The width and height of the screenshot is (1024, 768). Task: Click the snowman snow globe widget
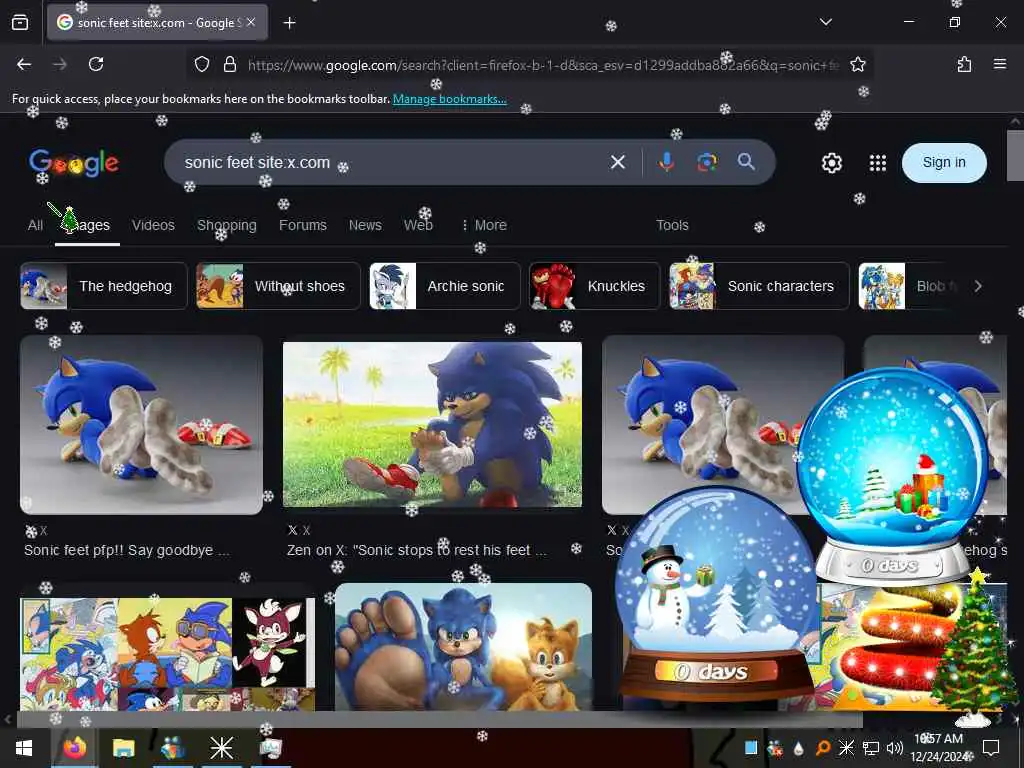click(716, 594)
